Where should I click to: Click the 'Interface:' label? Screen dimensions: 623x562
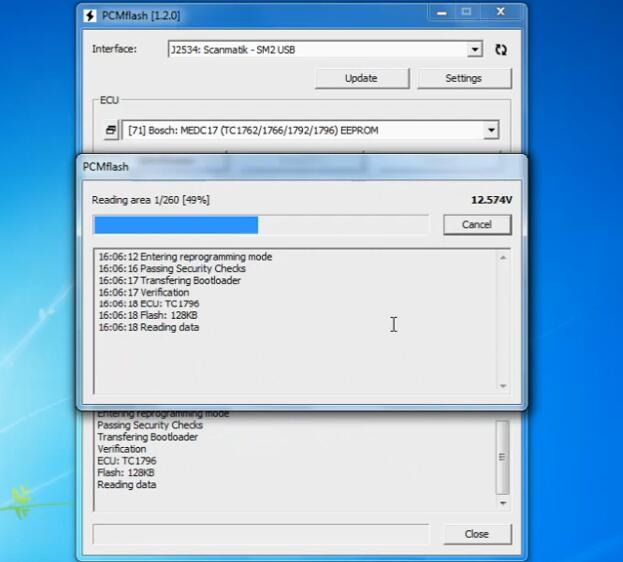pos(114,49)
